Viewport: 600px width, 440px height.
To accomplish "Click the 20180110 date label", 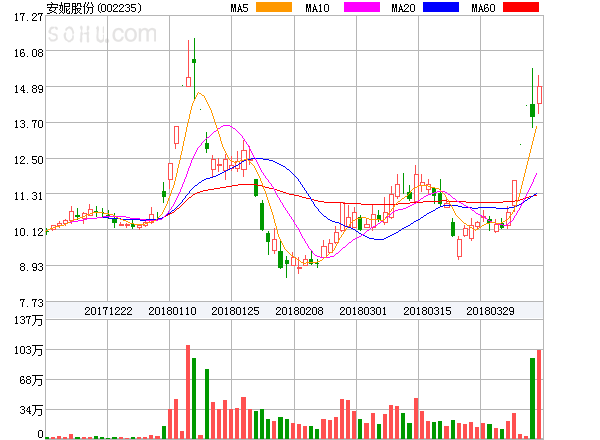I will click(172, 311).
